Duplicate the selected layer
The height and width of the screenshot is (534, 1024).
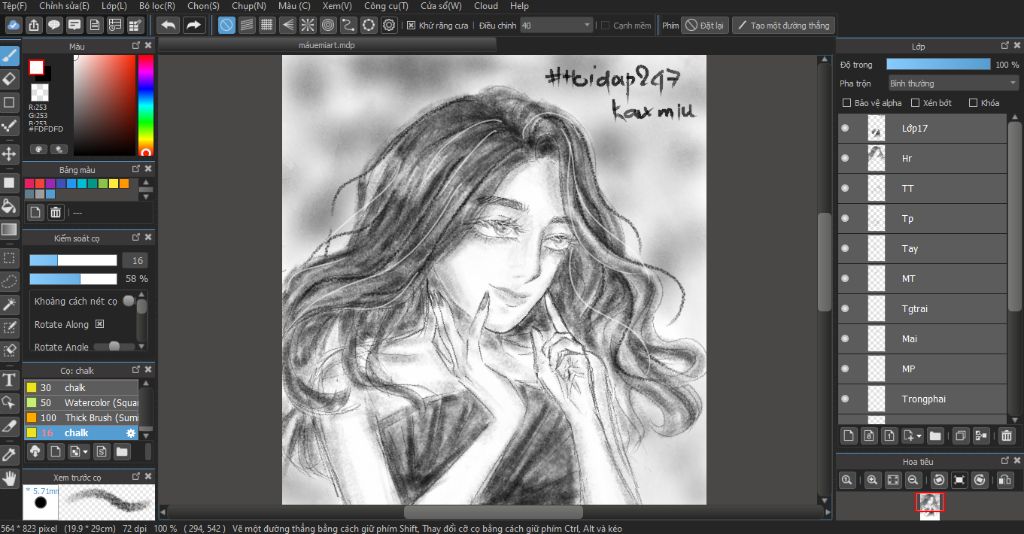click(961, 435)
